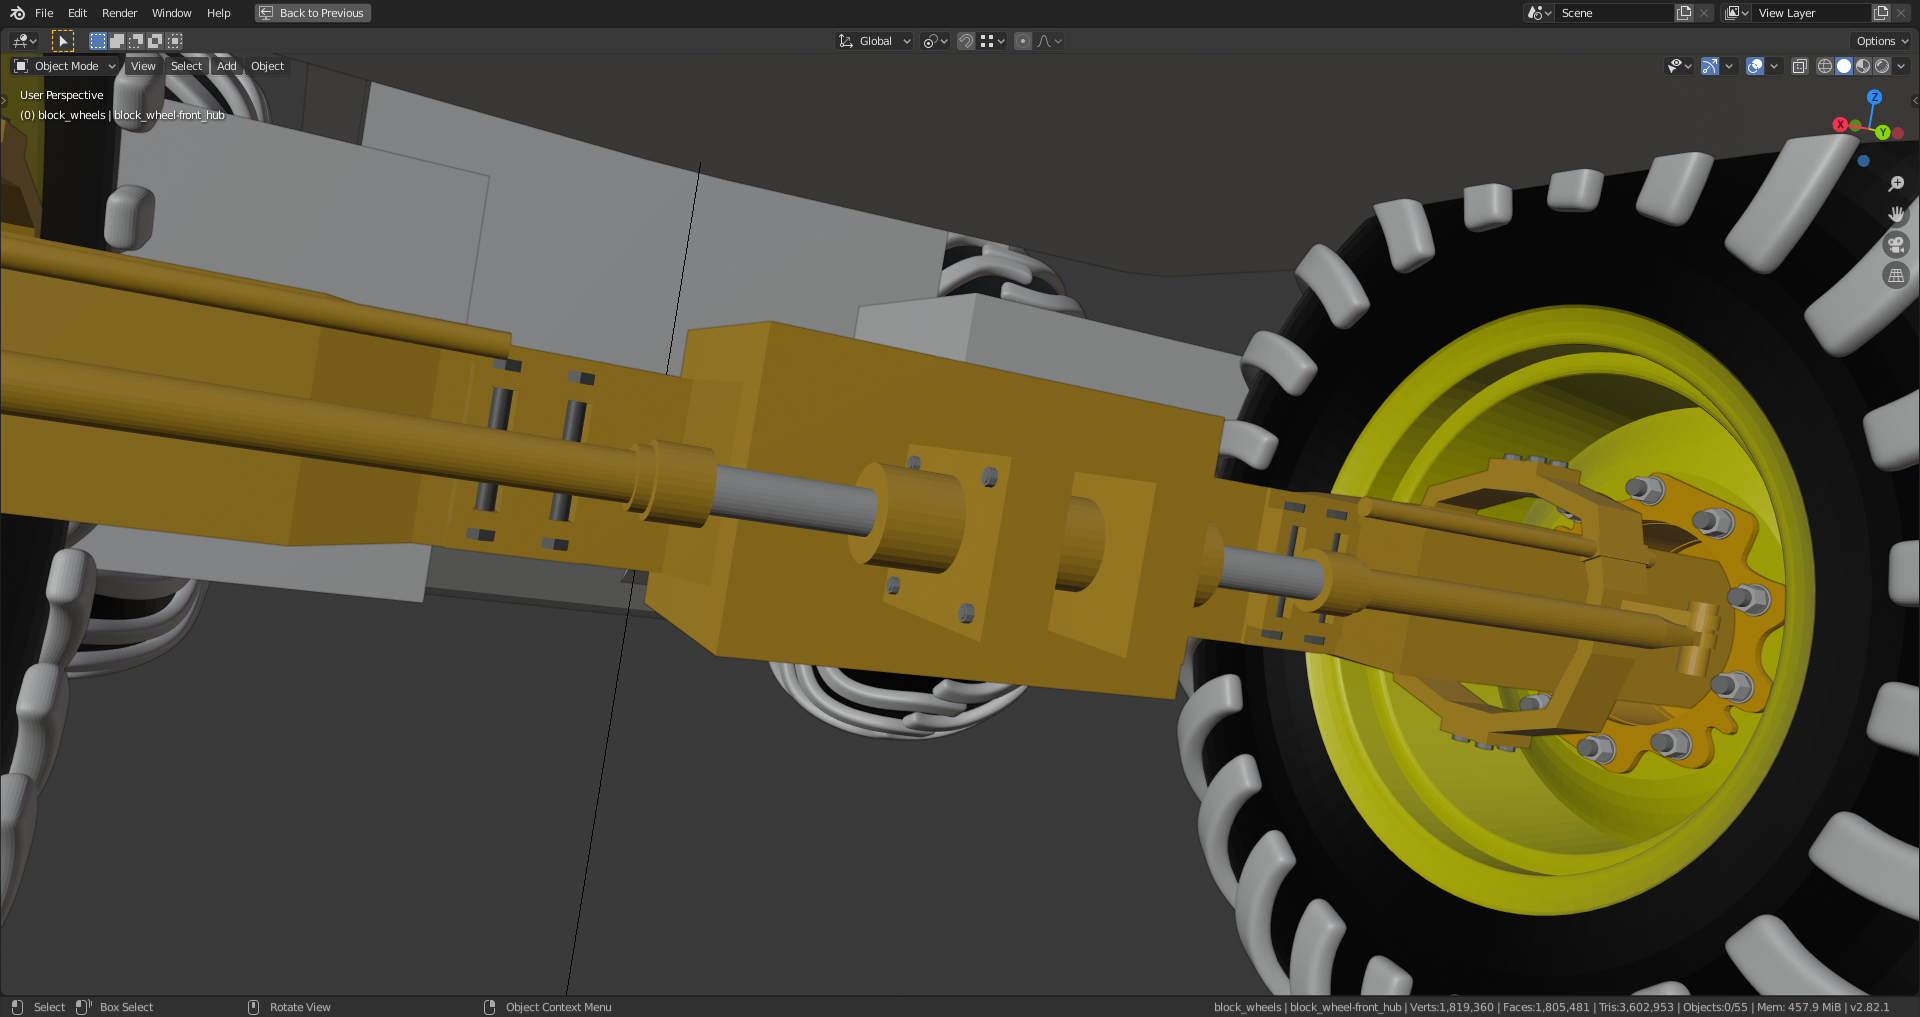This screenshot has height=1017, width=1920.
Task: Click the New Scene copy icon
Action: click(1684, 13)
